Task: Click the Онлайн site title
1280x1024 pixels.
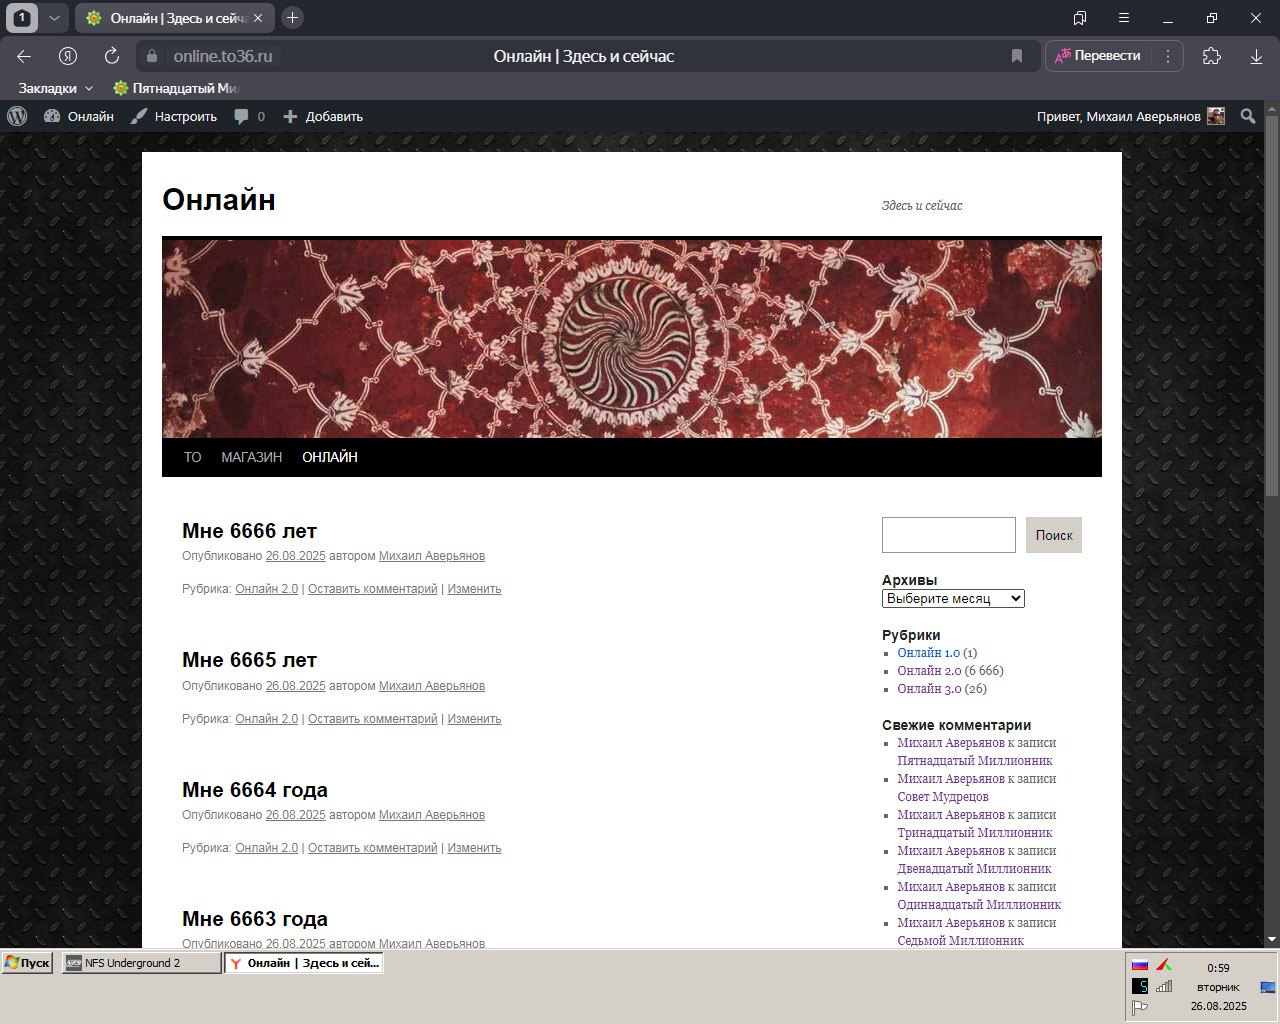Action: [x=219, y=199]
